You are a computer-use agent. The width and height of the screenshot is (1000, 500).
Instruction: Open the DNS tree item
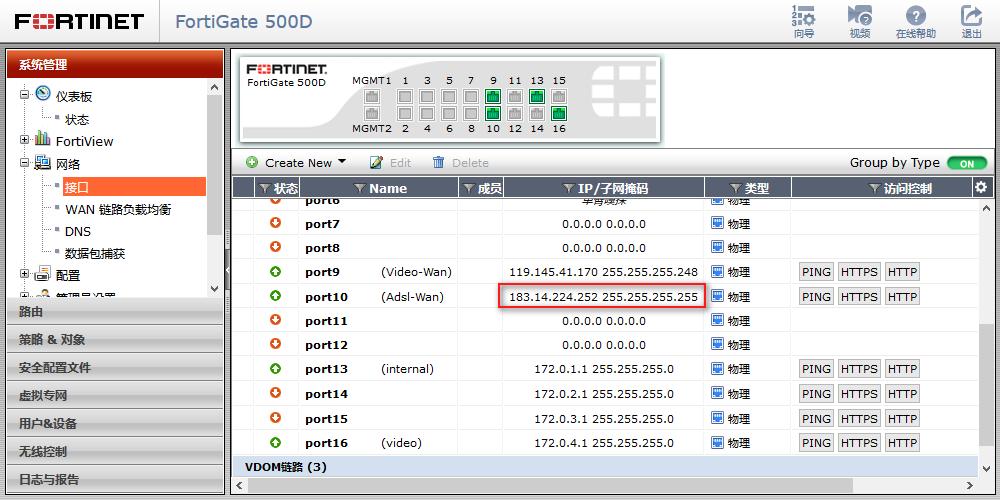click(78, 232)
